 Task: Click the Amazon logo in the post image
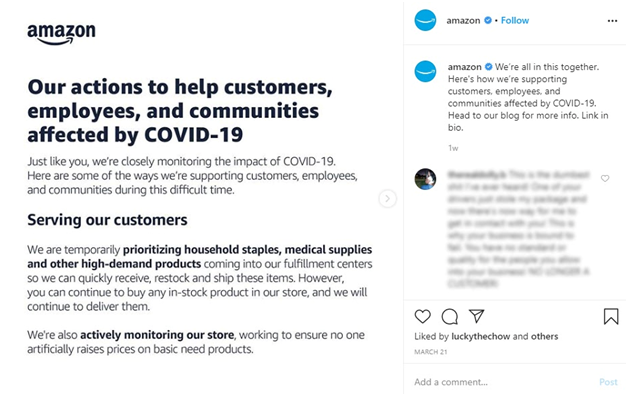(x=61, y=34)
